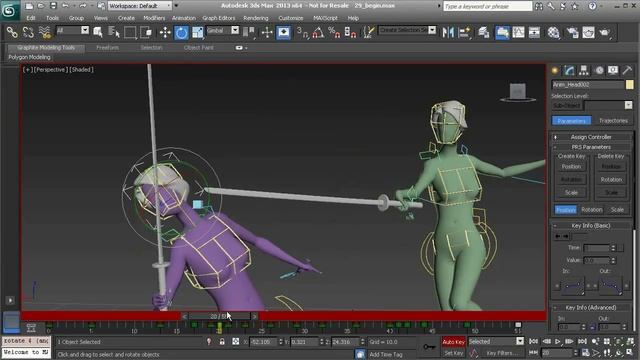
Task: Open the Rendered Frame Window icon
Action: click(x=588, y=32)
